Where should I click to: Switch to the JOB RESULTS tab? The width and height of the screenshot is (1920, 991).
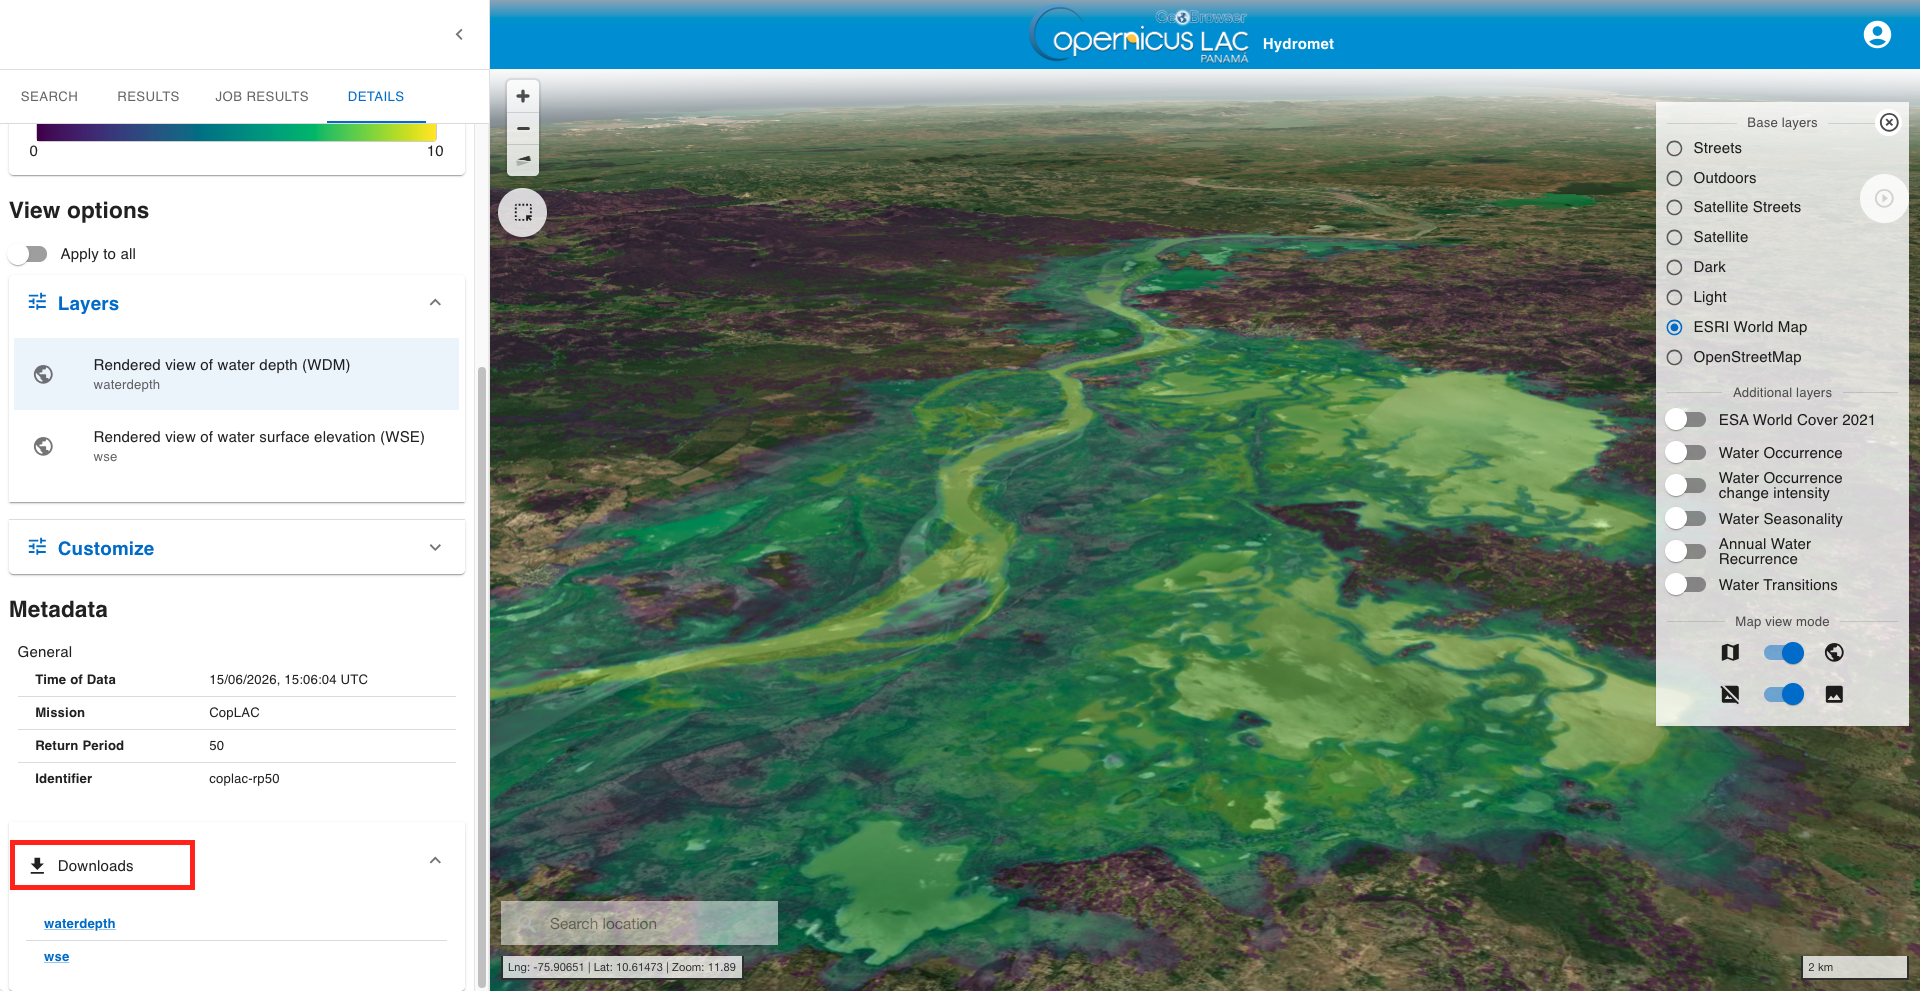pos(262,96)
